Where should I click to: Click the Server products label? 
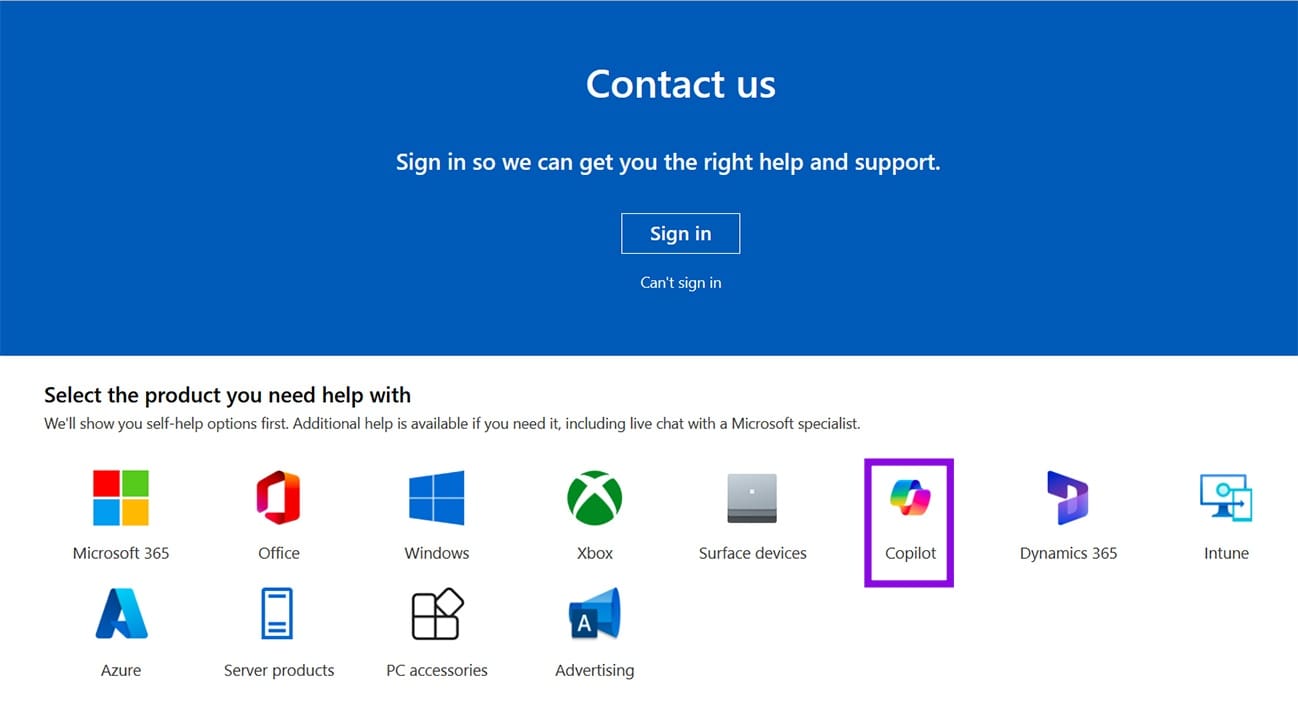point(278,670)
